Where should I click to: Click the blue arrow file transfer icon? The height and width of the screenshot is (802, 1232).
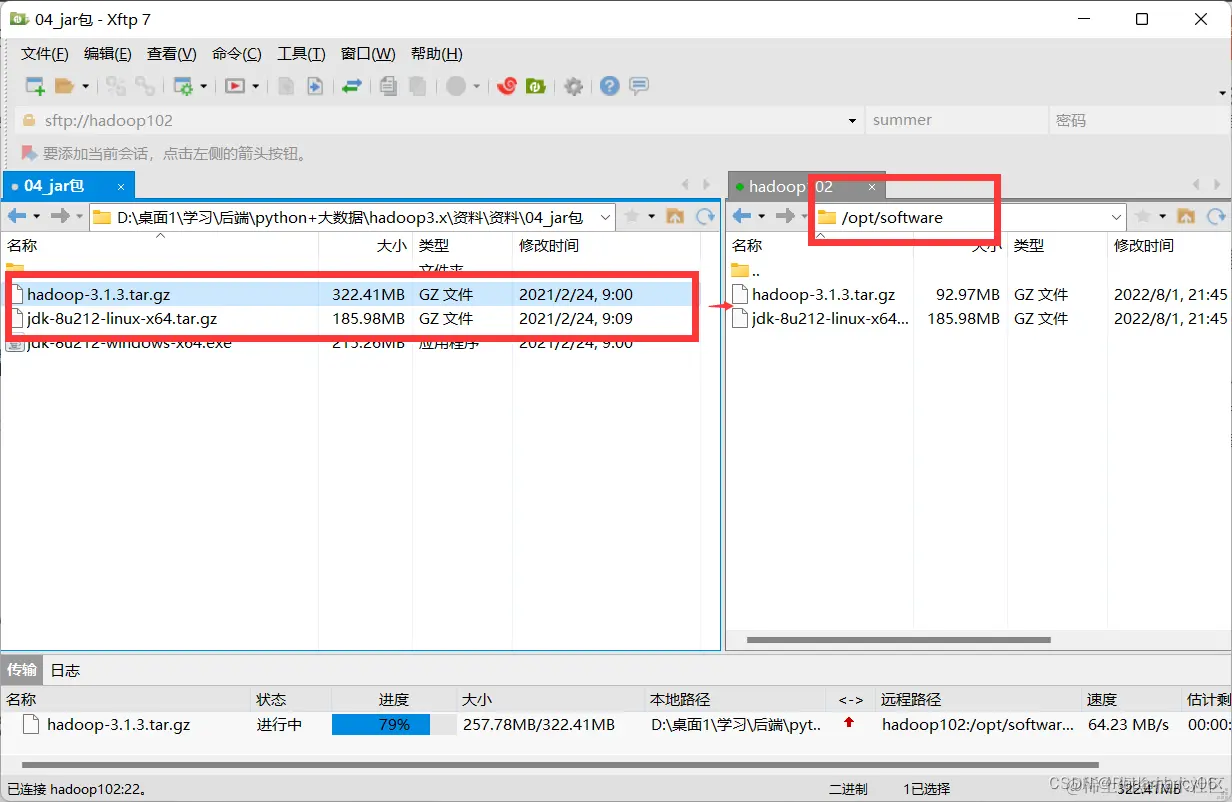coord(314,86)
